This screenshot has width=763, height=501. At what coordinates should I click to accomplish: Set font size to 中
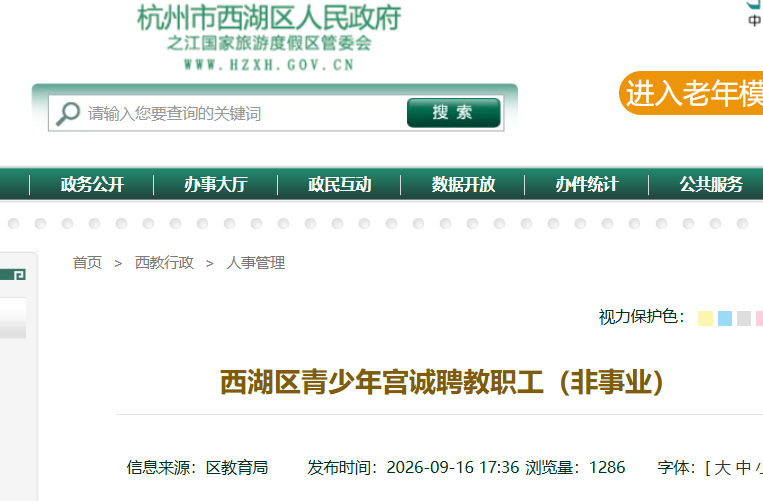[743, 468]
